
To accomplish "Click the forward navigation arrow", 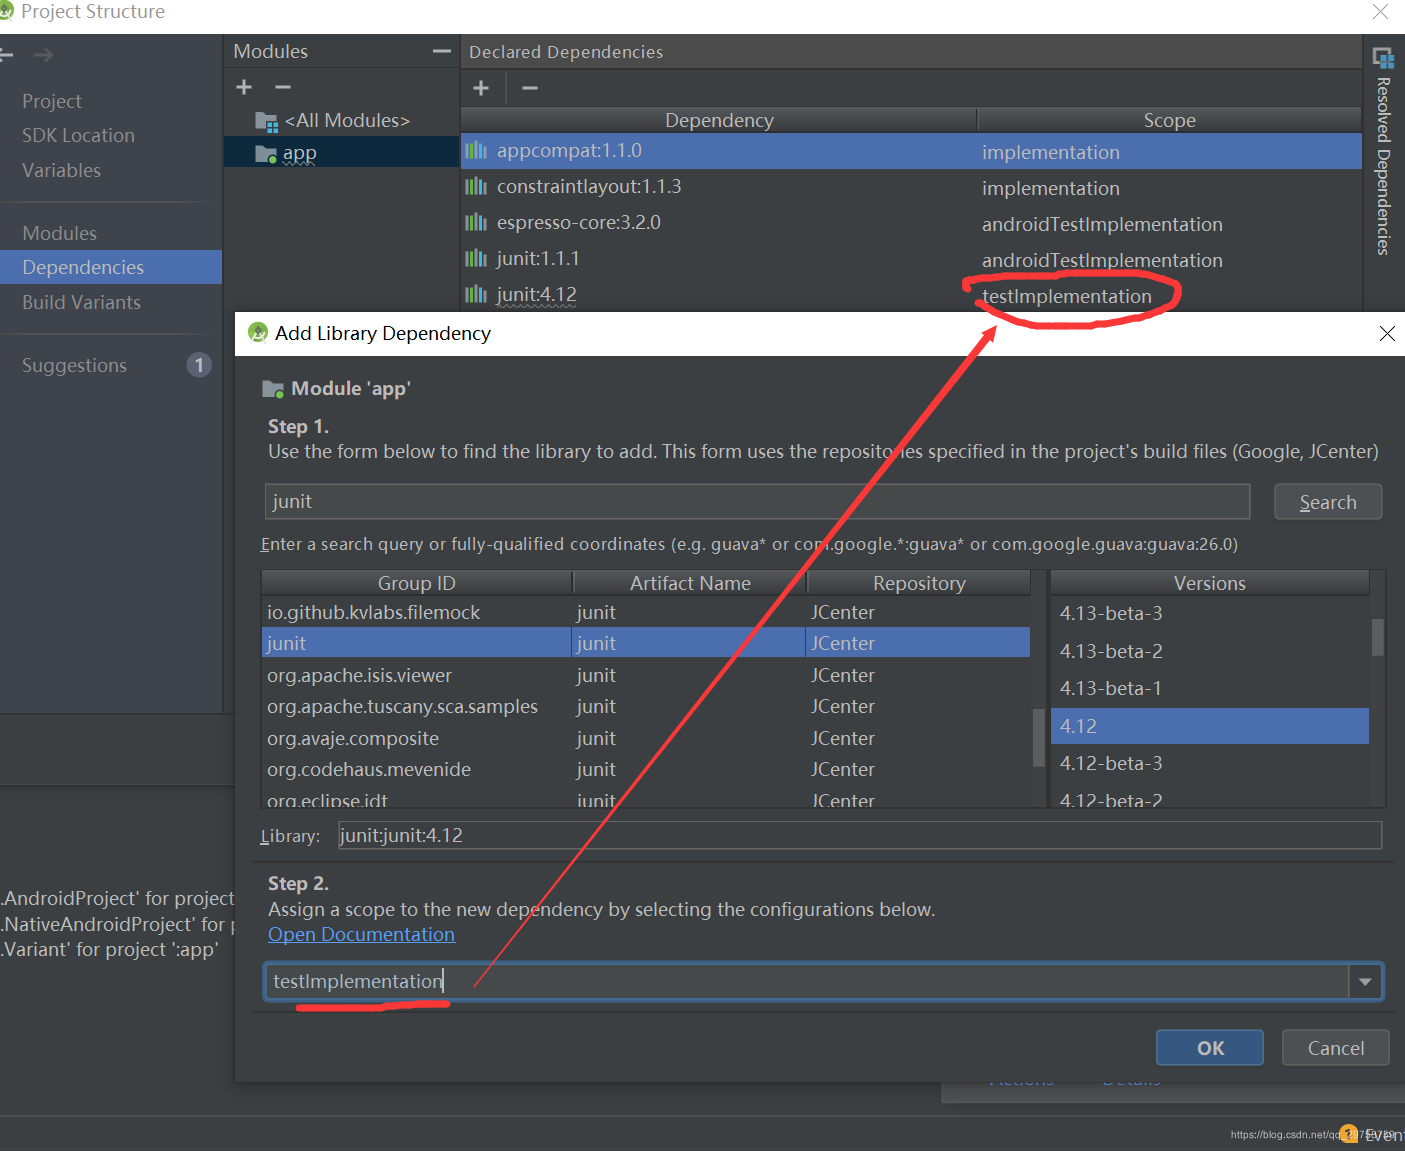I will (43, 55).
